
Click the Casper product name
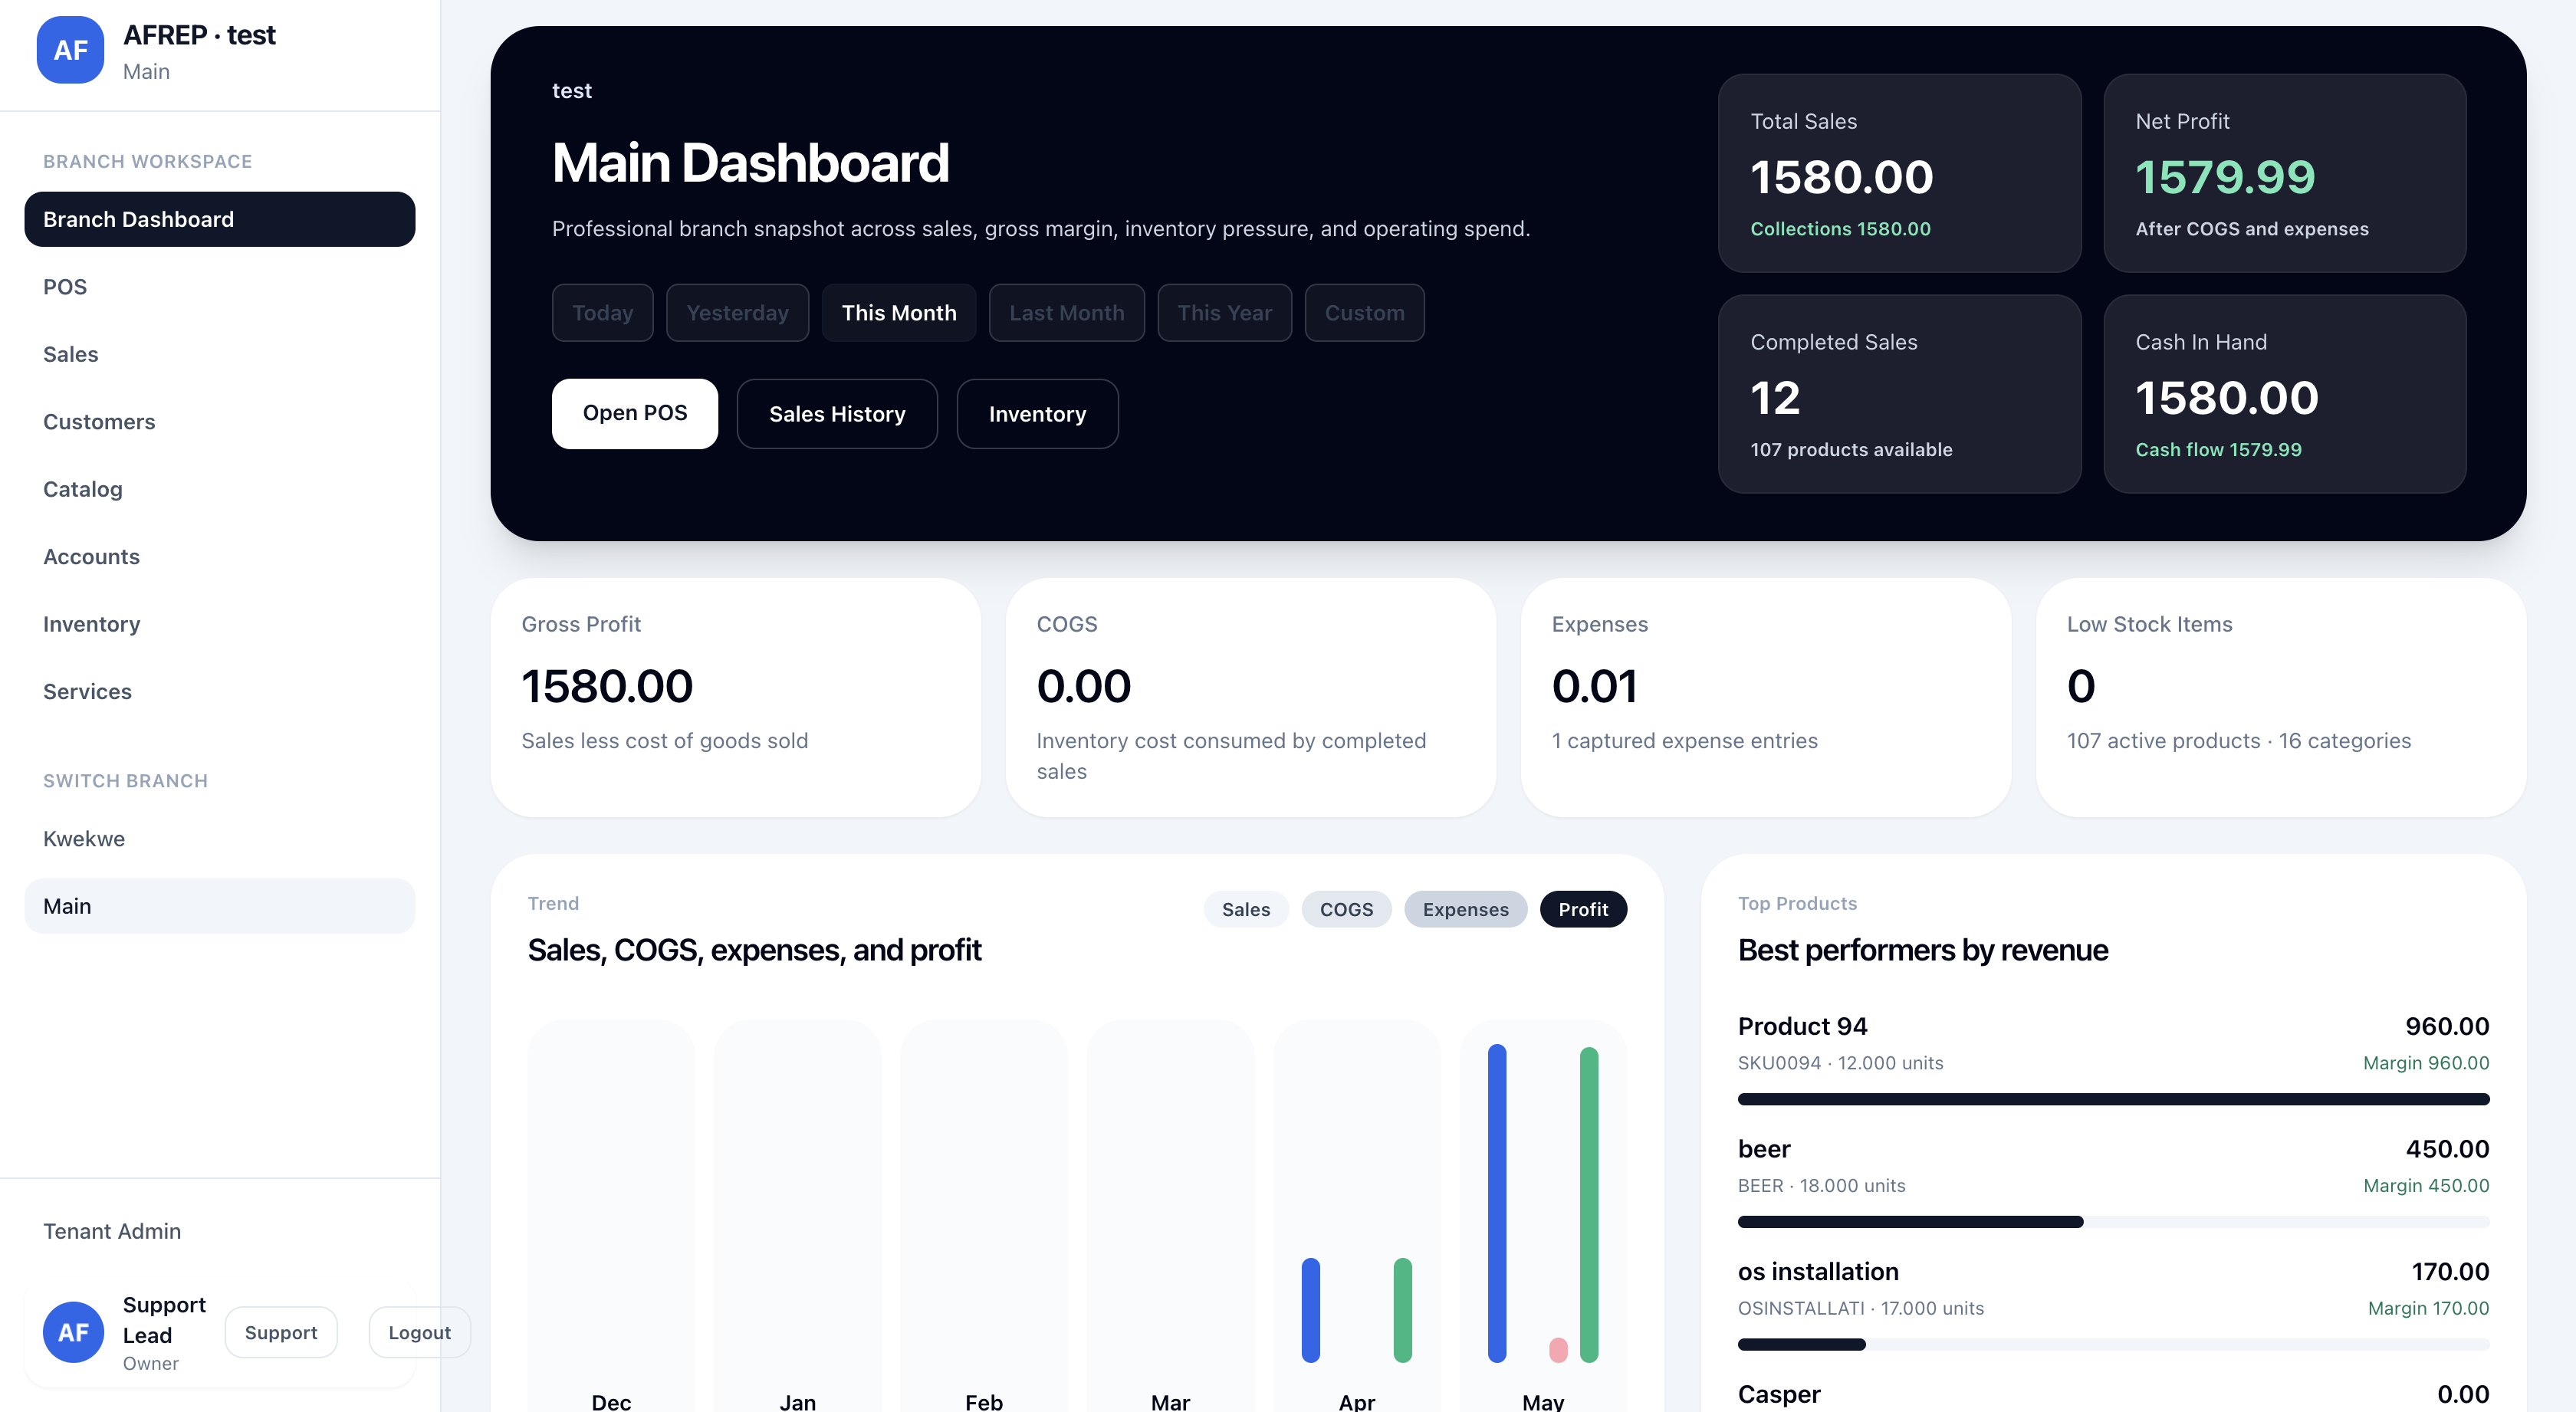[1779, 1394]
